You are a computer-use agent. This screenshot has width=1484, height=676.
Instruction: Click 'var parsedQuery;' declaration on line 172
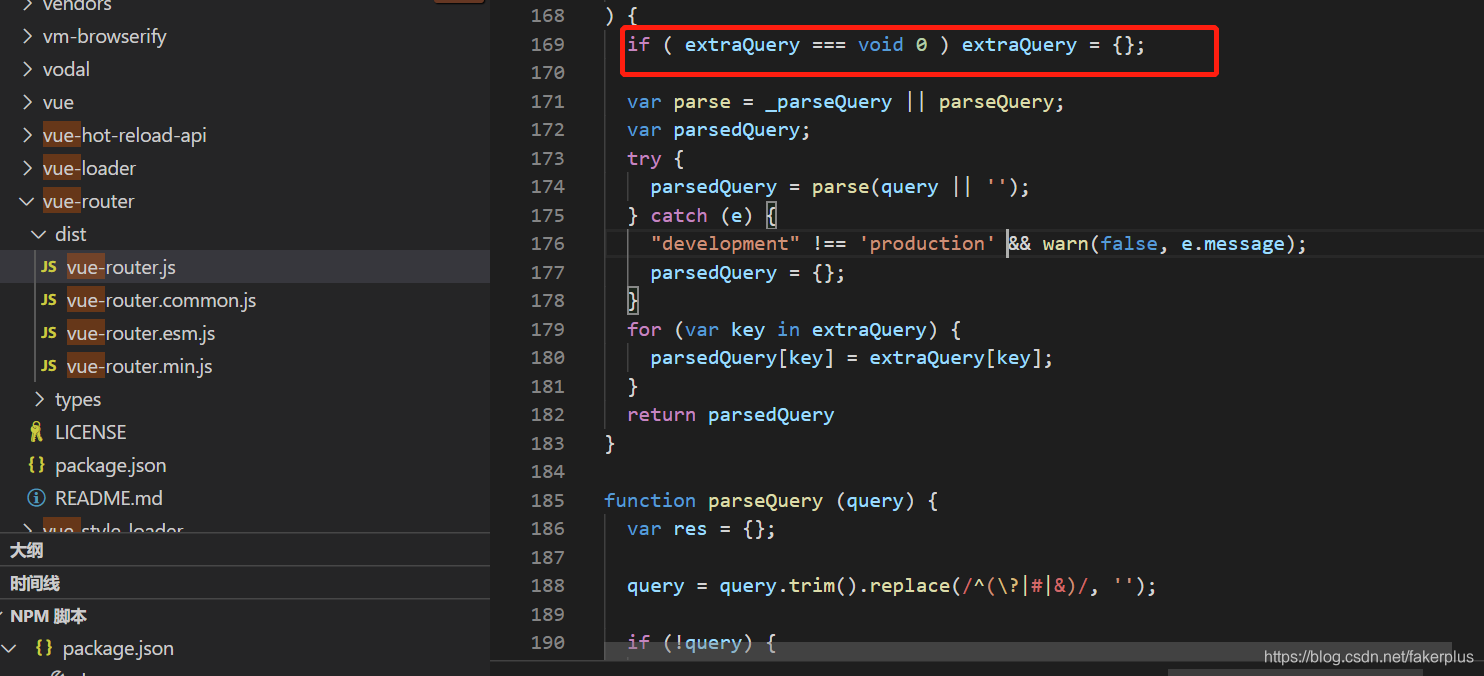[x=719, y=130]
